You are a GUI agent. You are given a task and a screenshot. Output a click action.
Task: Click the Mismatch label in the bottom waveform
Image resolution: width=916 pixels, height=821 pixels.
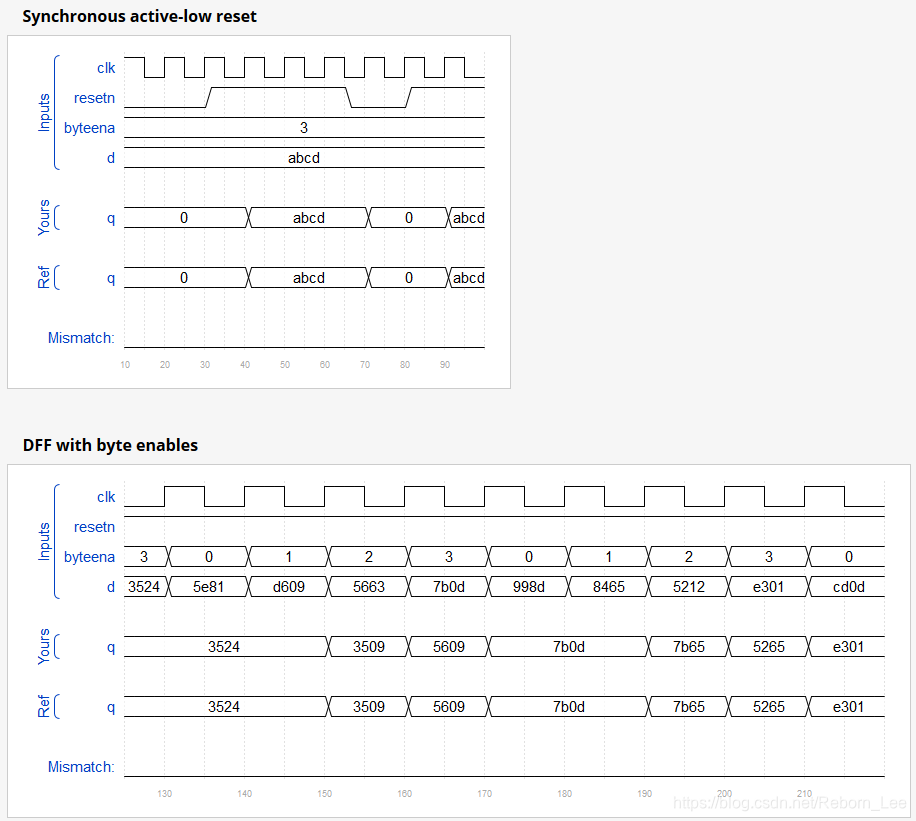[81, 767]
